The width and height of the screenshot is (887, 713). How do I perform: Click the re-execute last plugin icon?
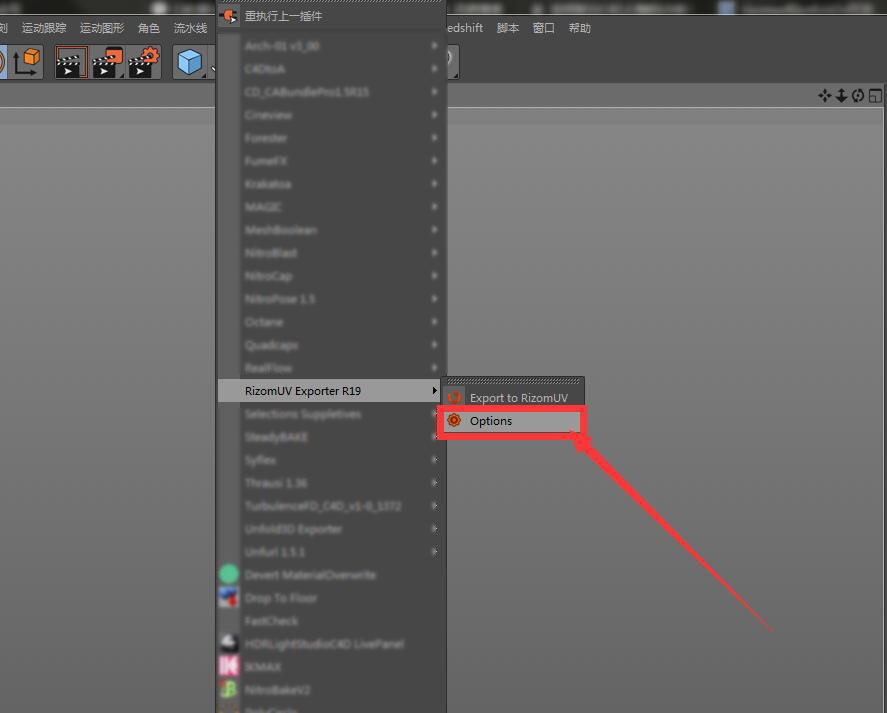click(229, 16)
